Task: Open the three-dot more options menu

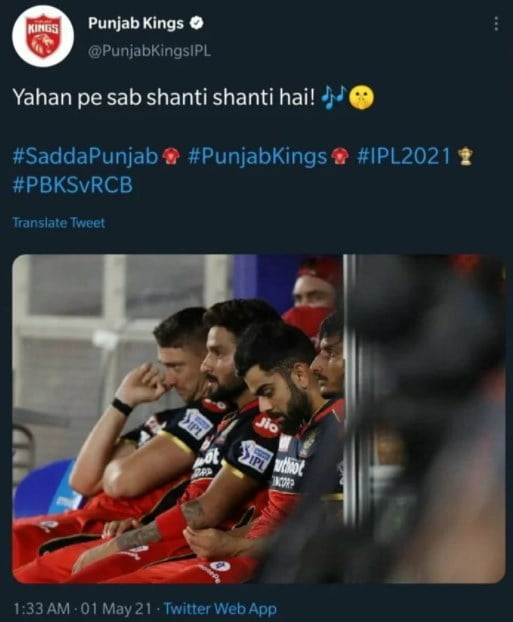Action: coord(496,24)
